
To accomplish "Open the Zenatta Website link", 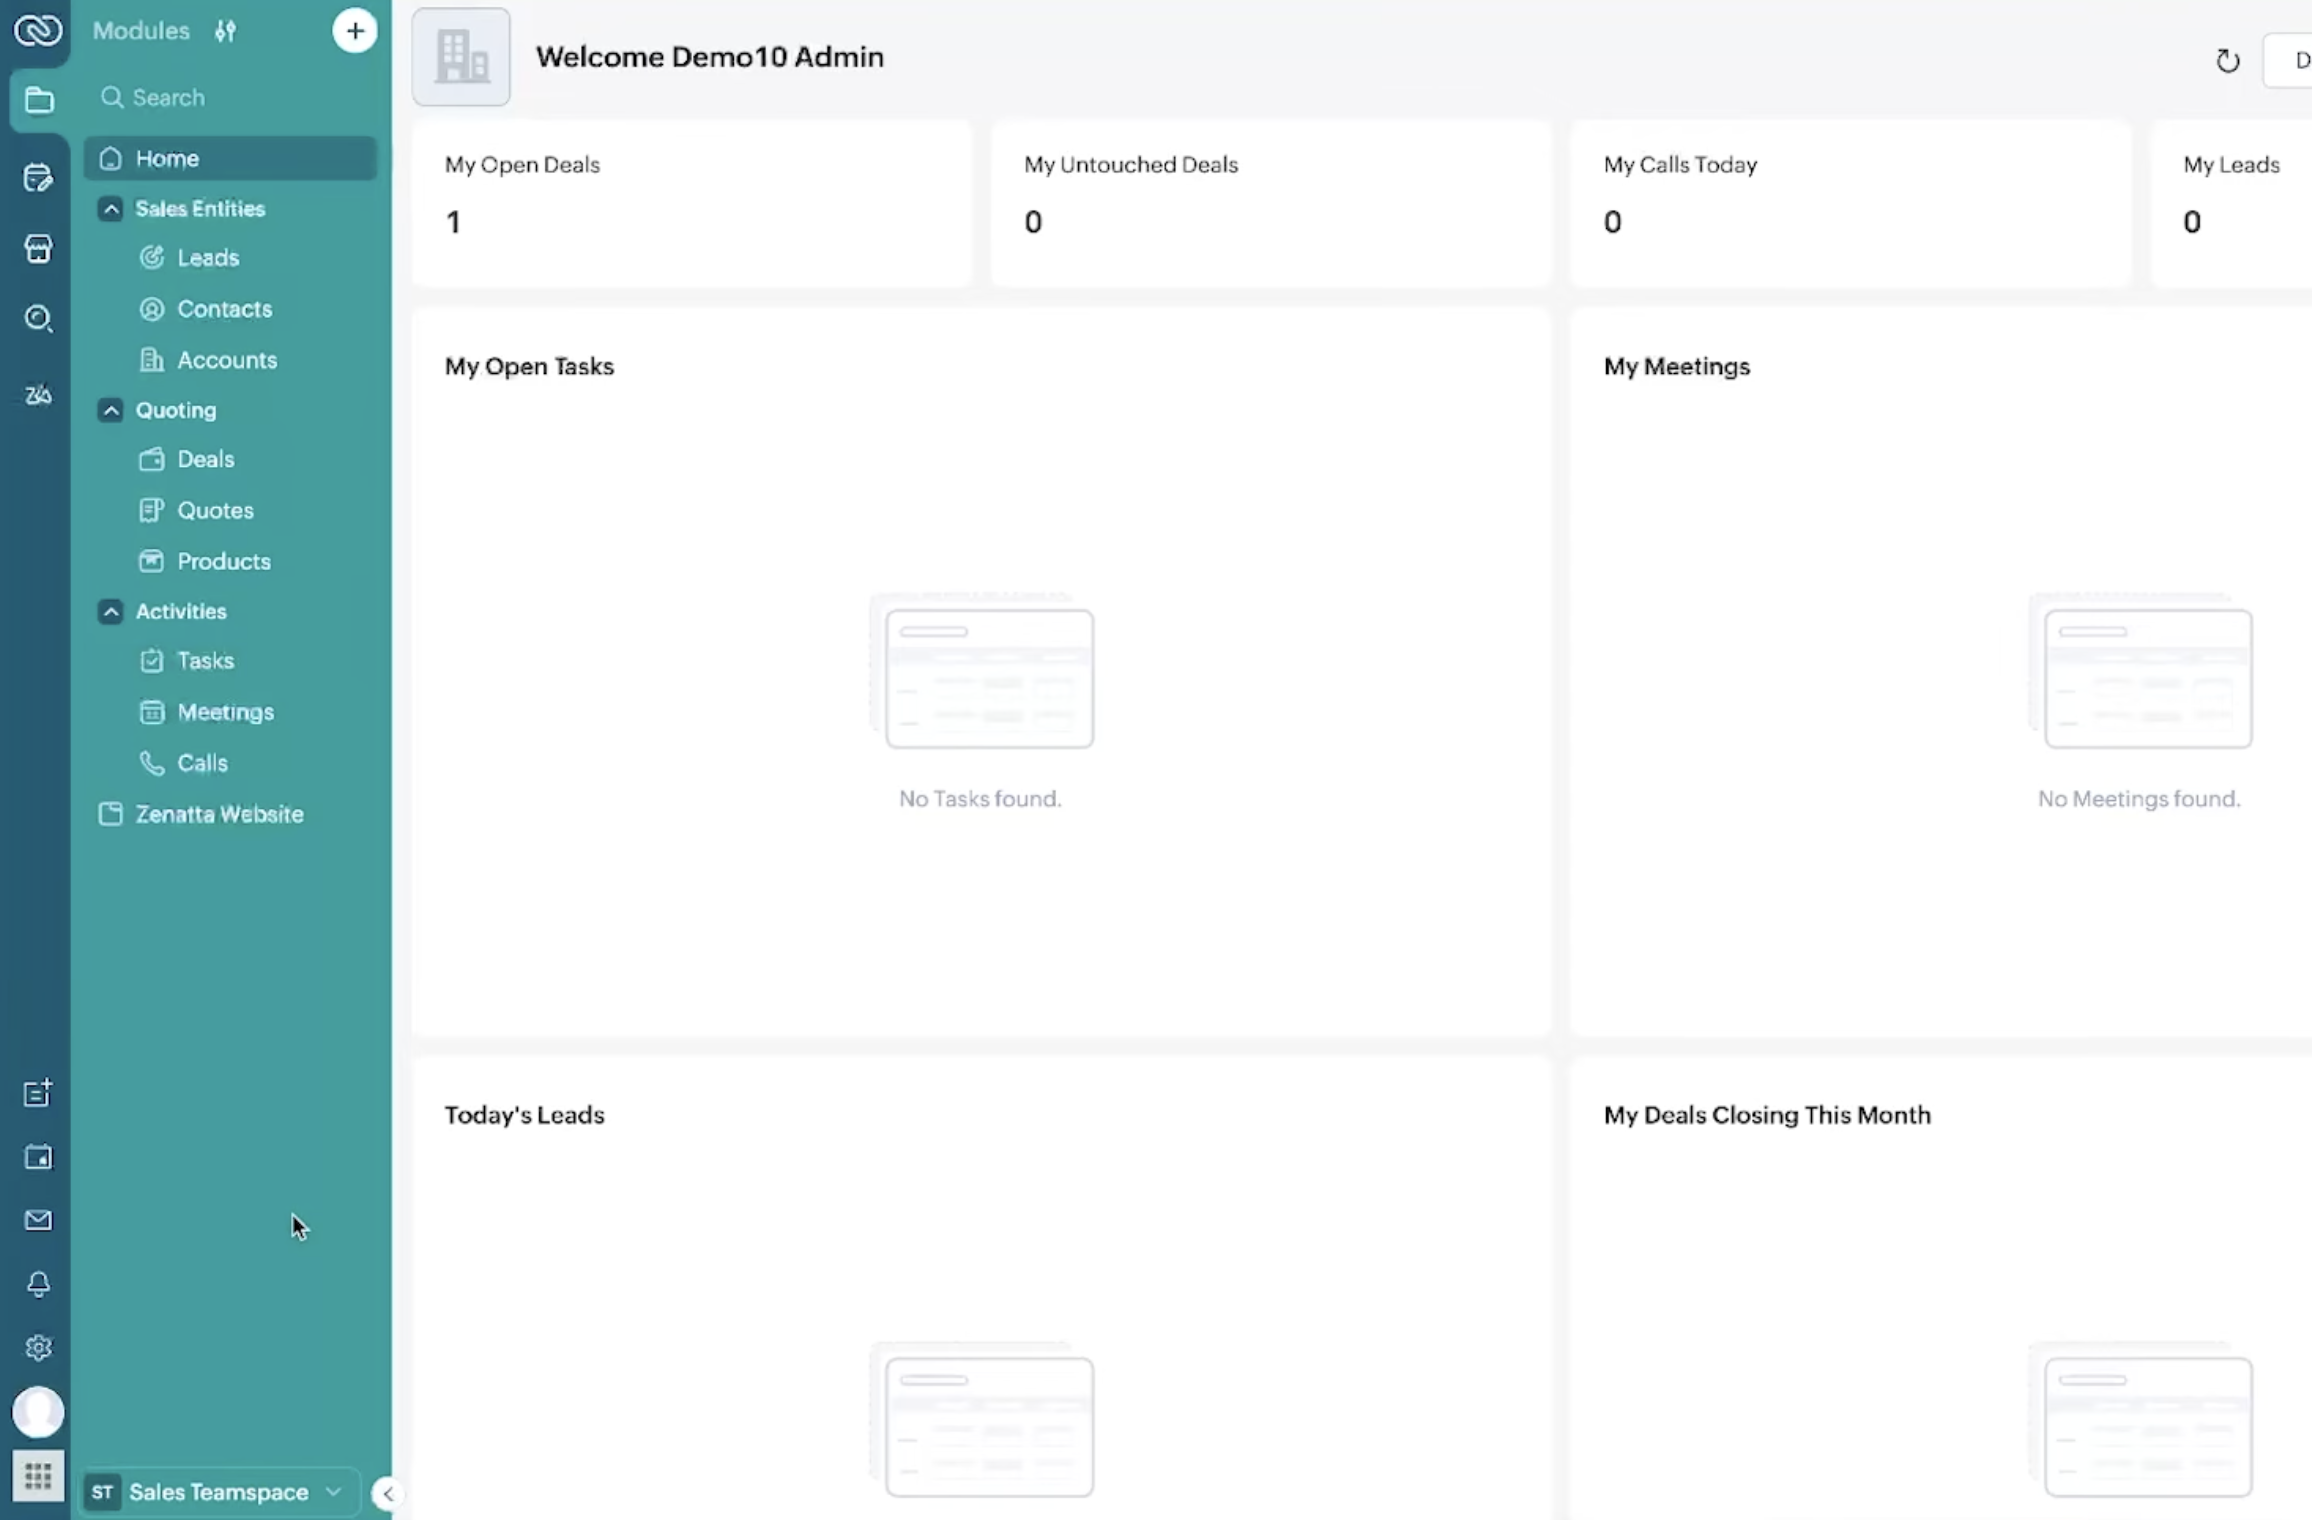I will 220,813.
